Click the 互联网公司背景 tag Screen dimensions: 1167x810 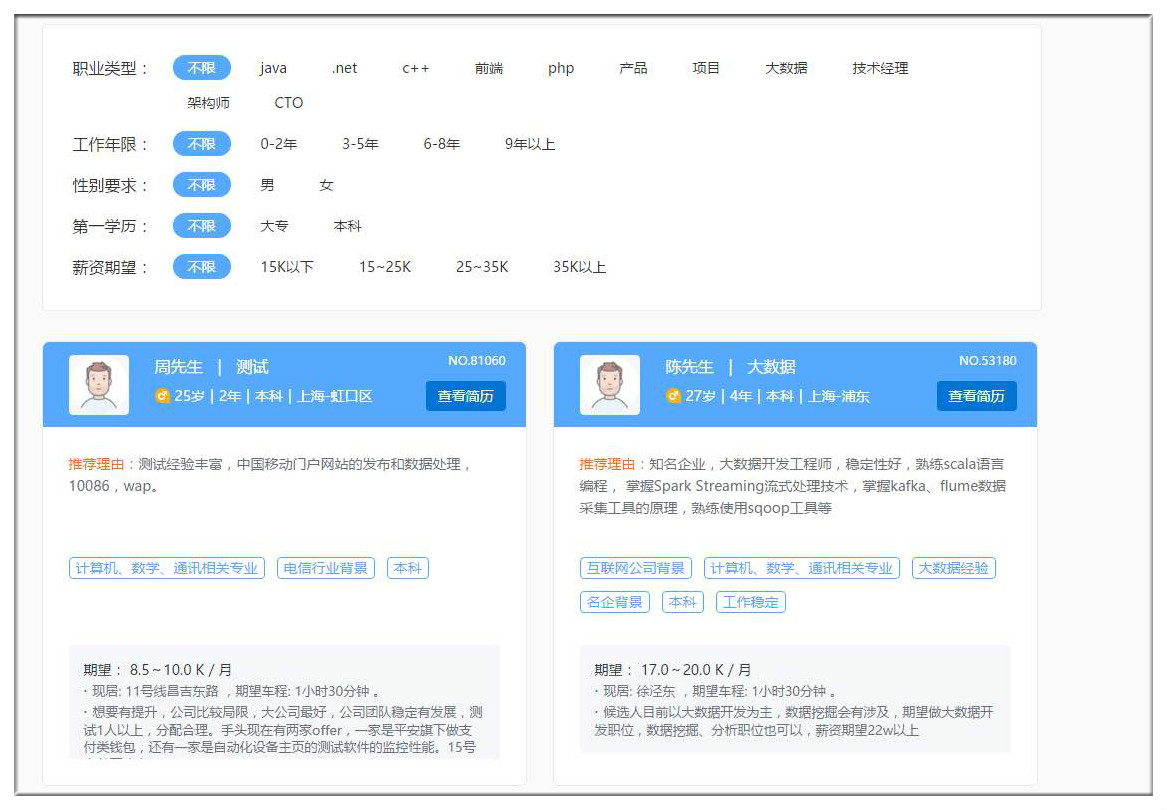pyautogui.click(x=636, y=568)
